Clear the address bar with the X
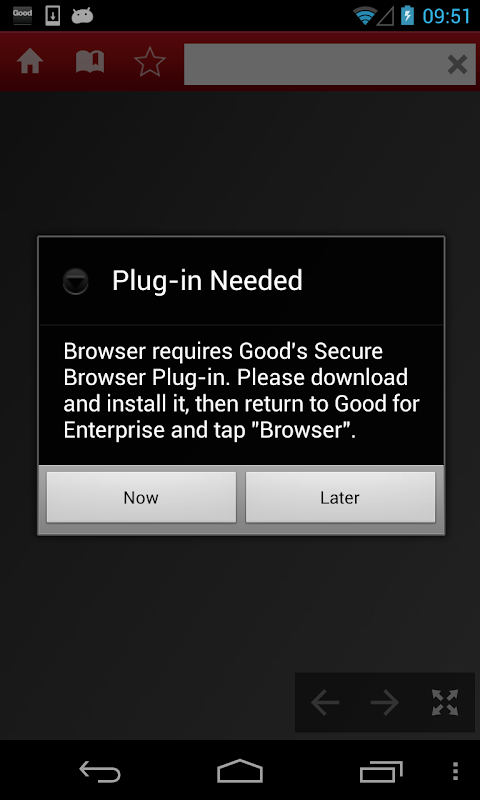 pos(457,65)
